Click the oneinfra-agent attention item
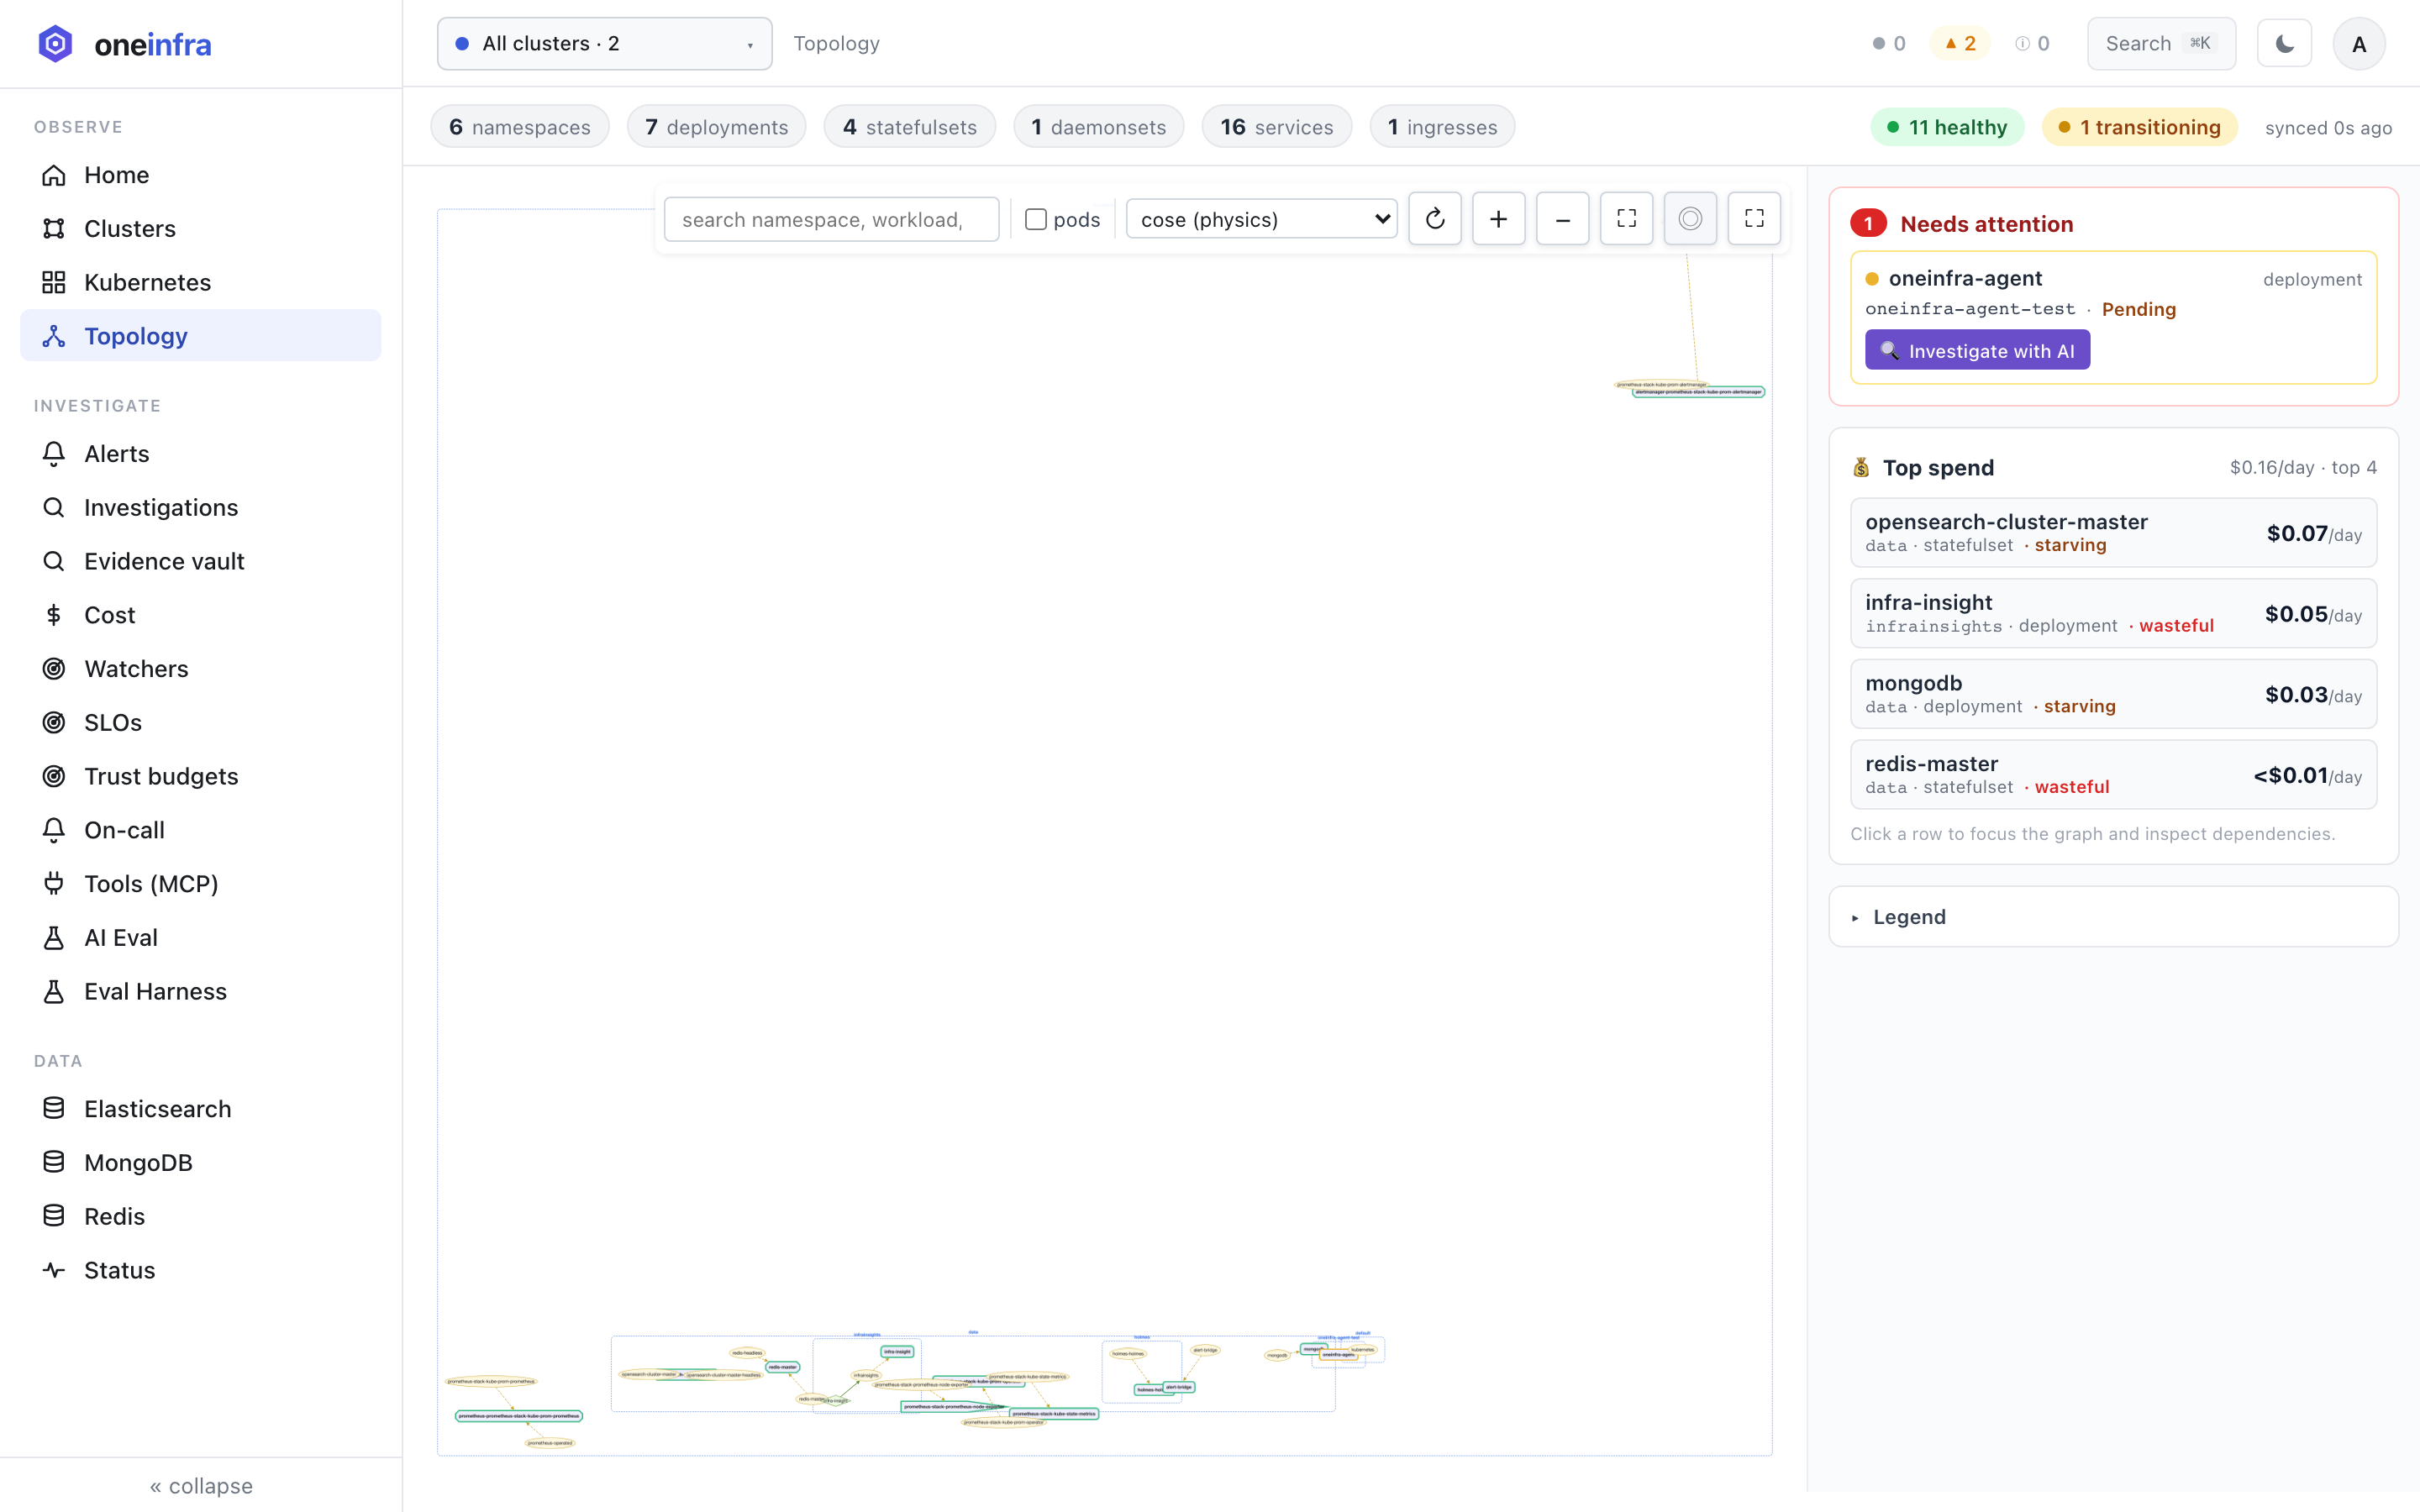 [x=2113, y=318]
